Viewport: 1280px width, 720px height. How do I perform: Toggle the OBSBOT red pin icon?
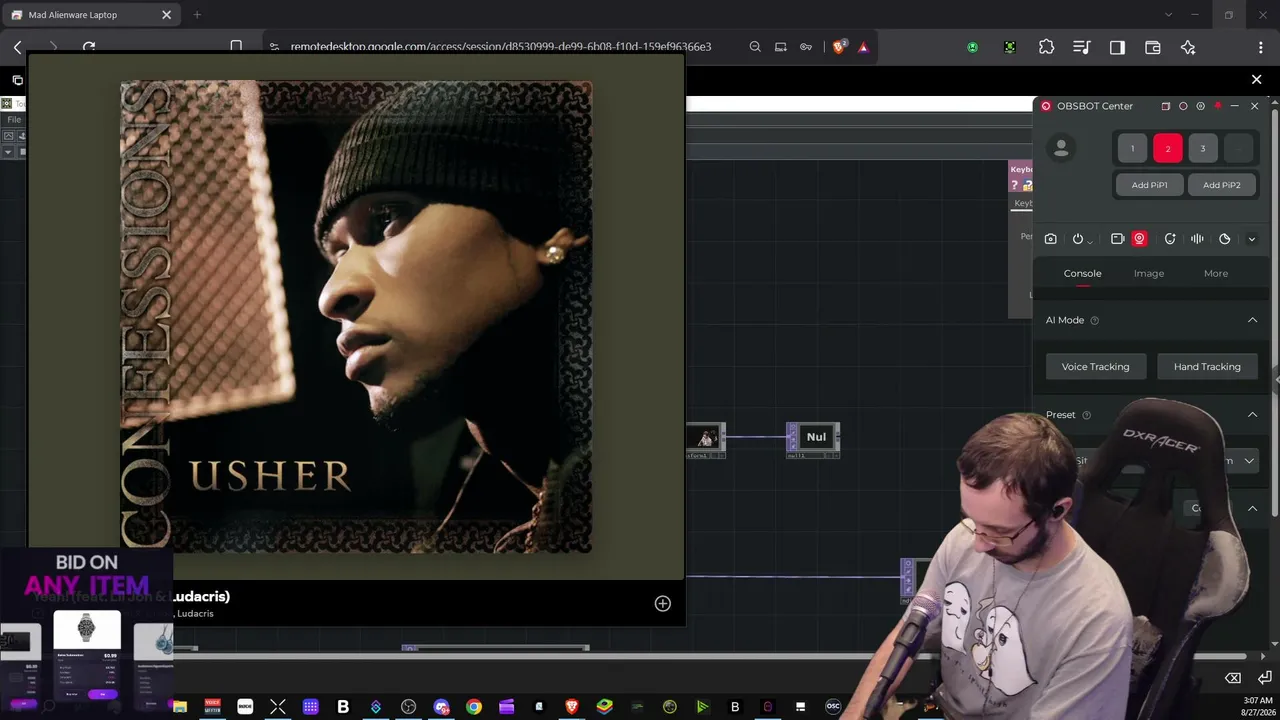coord(1217,106)
